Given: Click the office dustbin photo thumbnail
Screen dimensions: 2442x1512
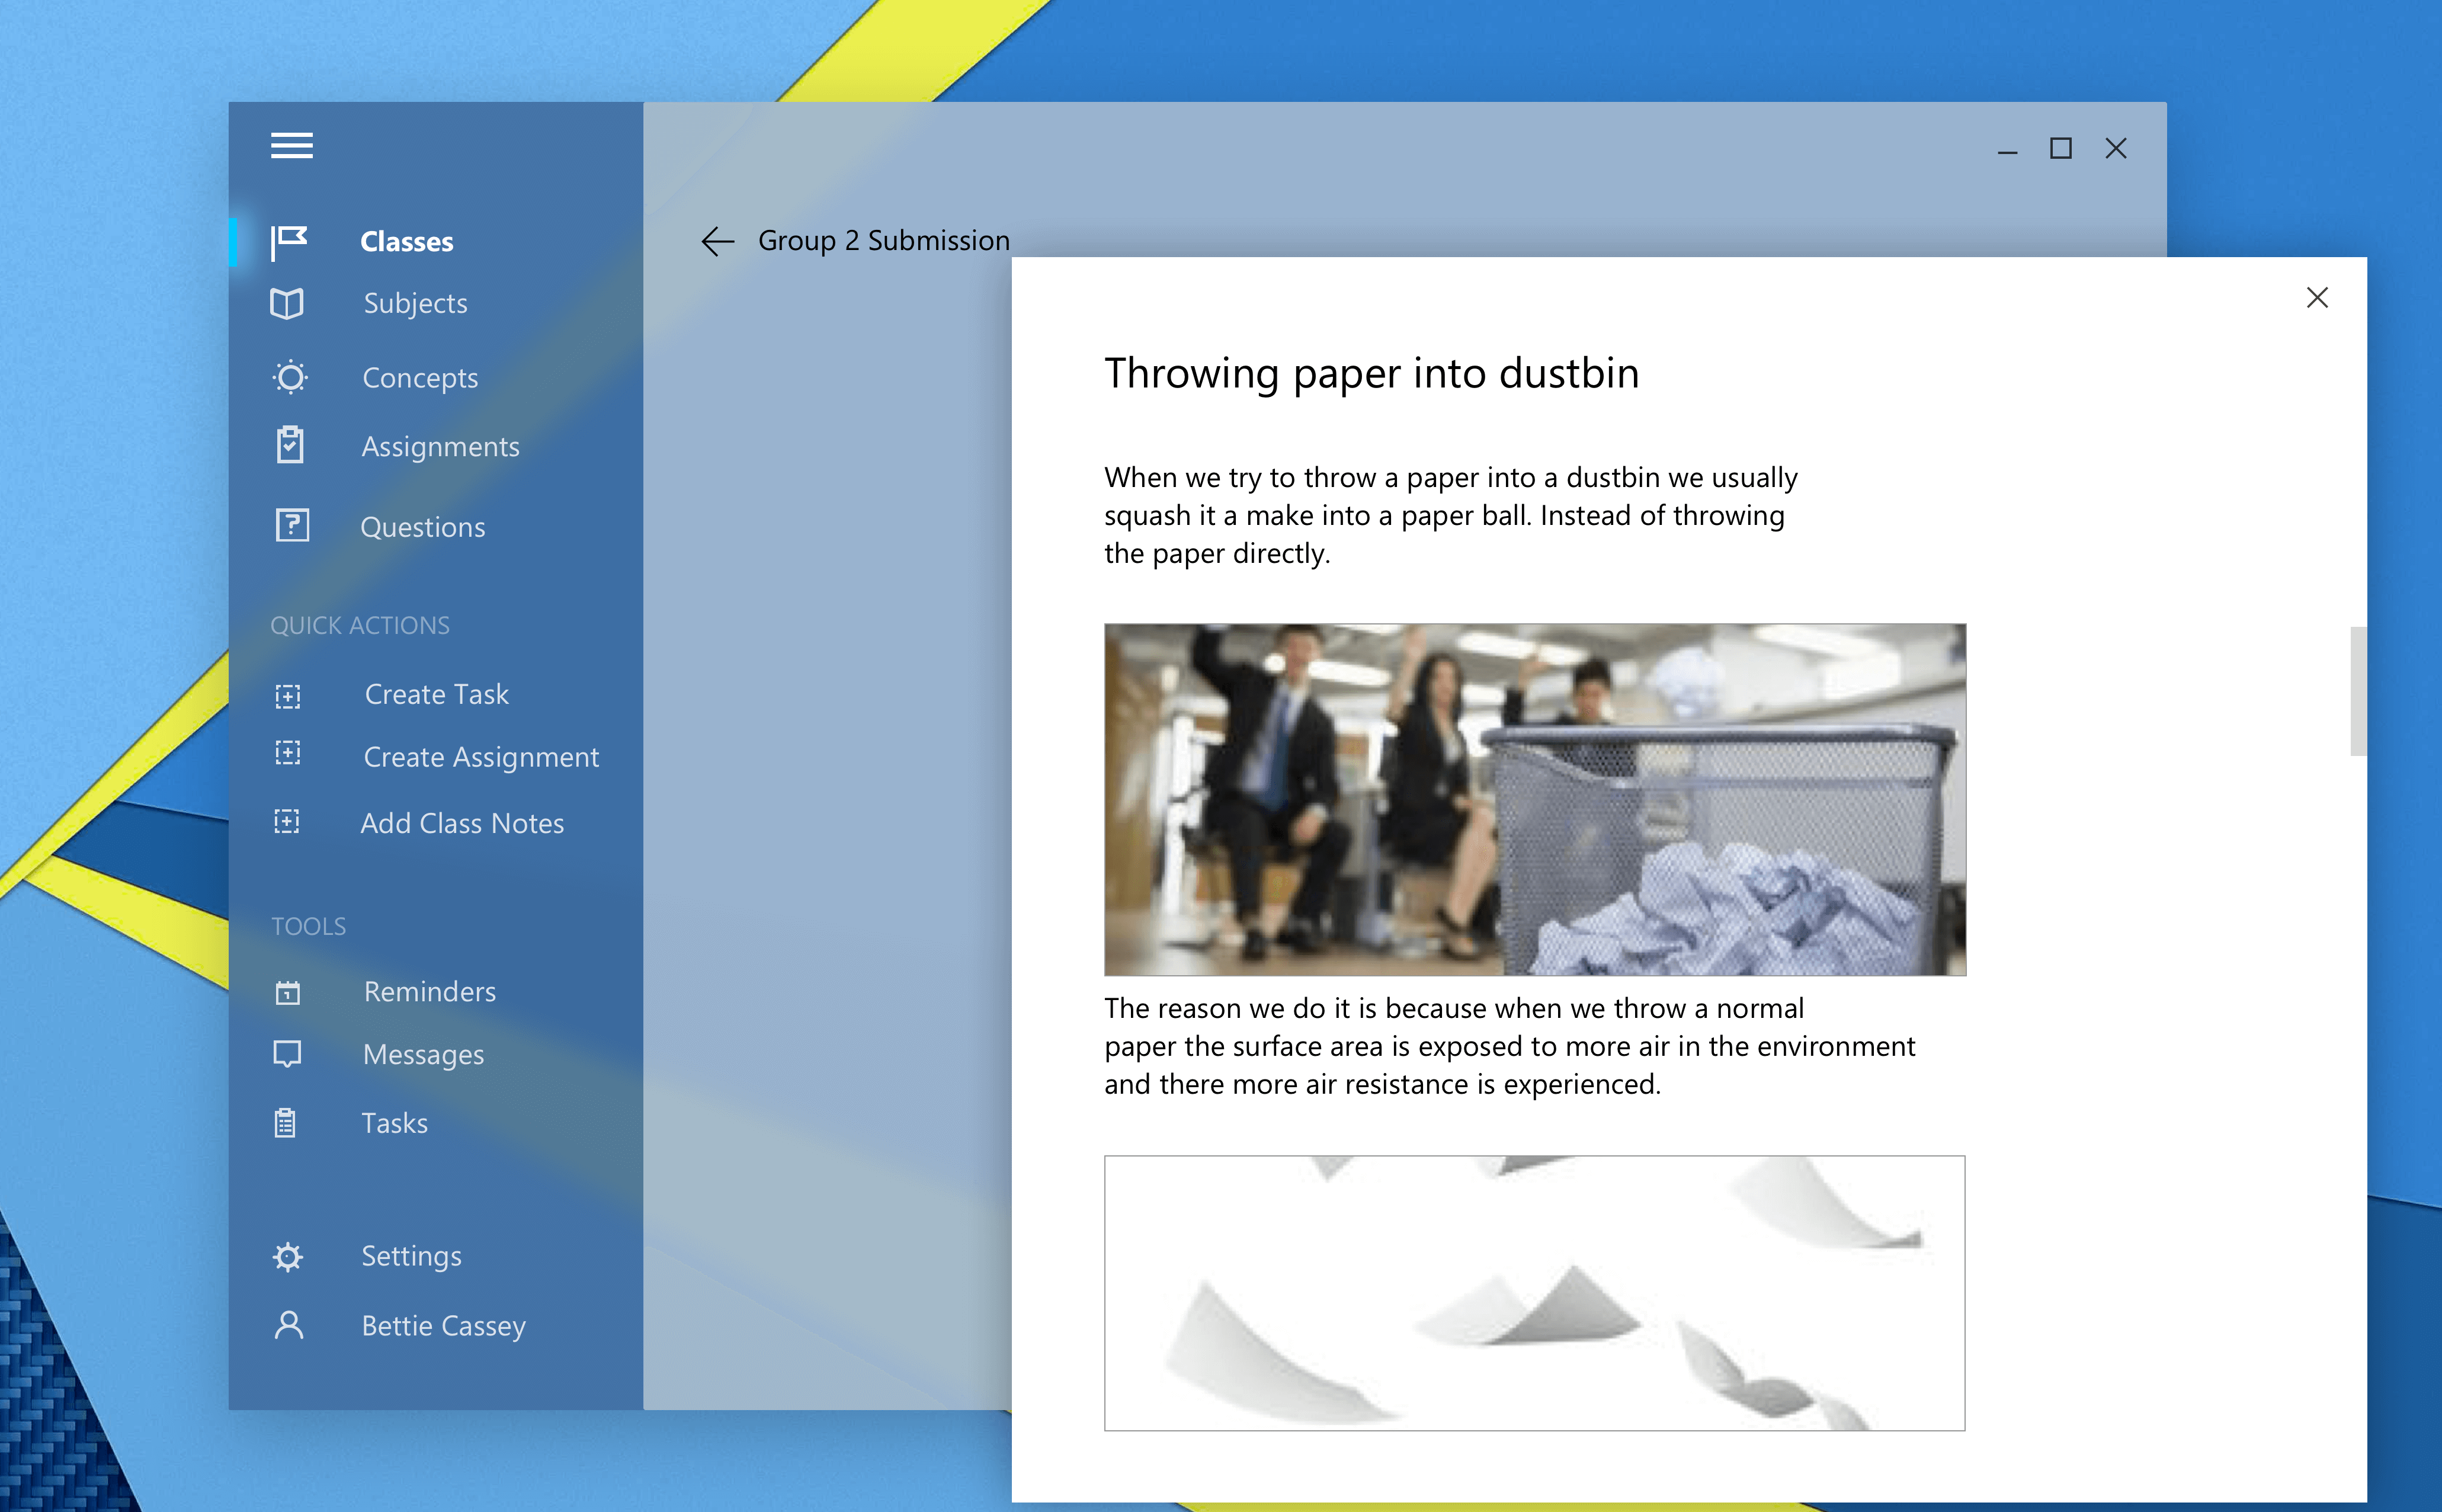Looking at the screenshot, I should 1534,799.
